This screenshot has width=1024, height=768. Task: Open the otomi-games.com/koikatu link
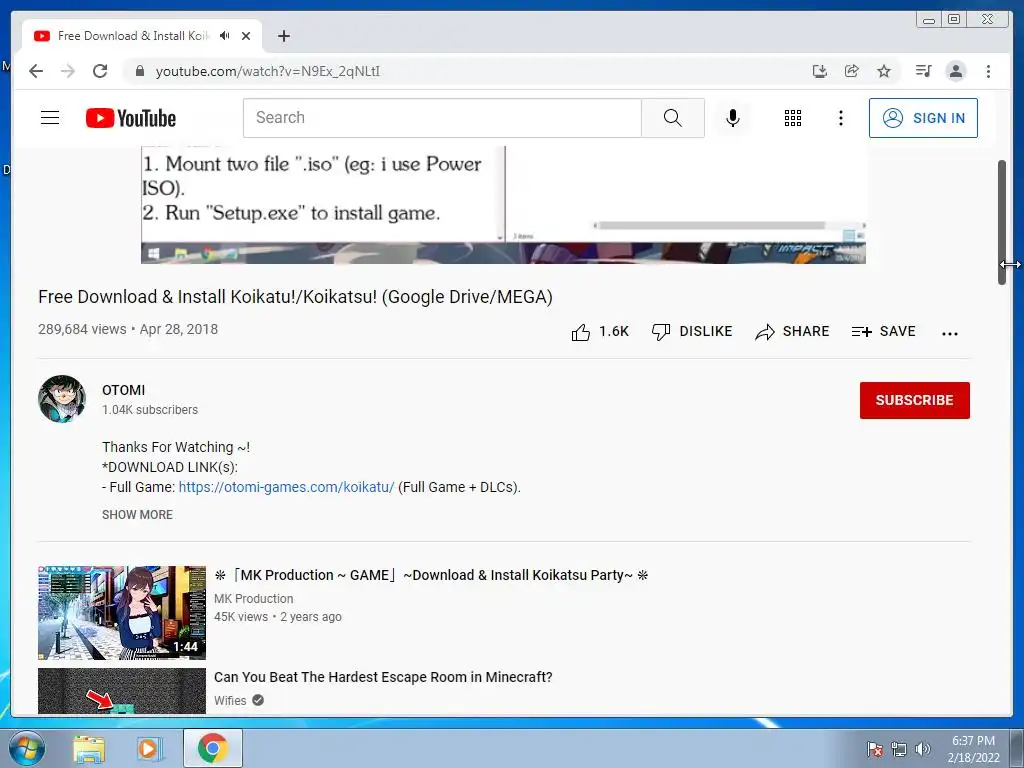pyautogui.click(x=286, y=487)
